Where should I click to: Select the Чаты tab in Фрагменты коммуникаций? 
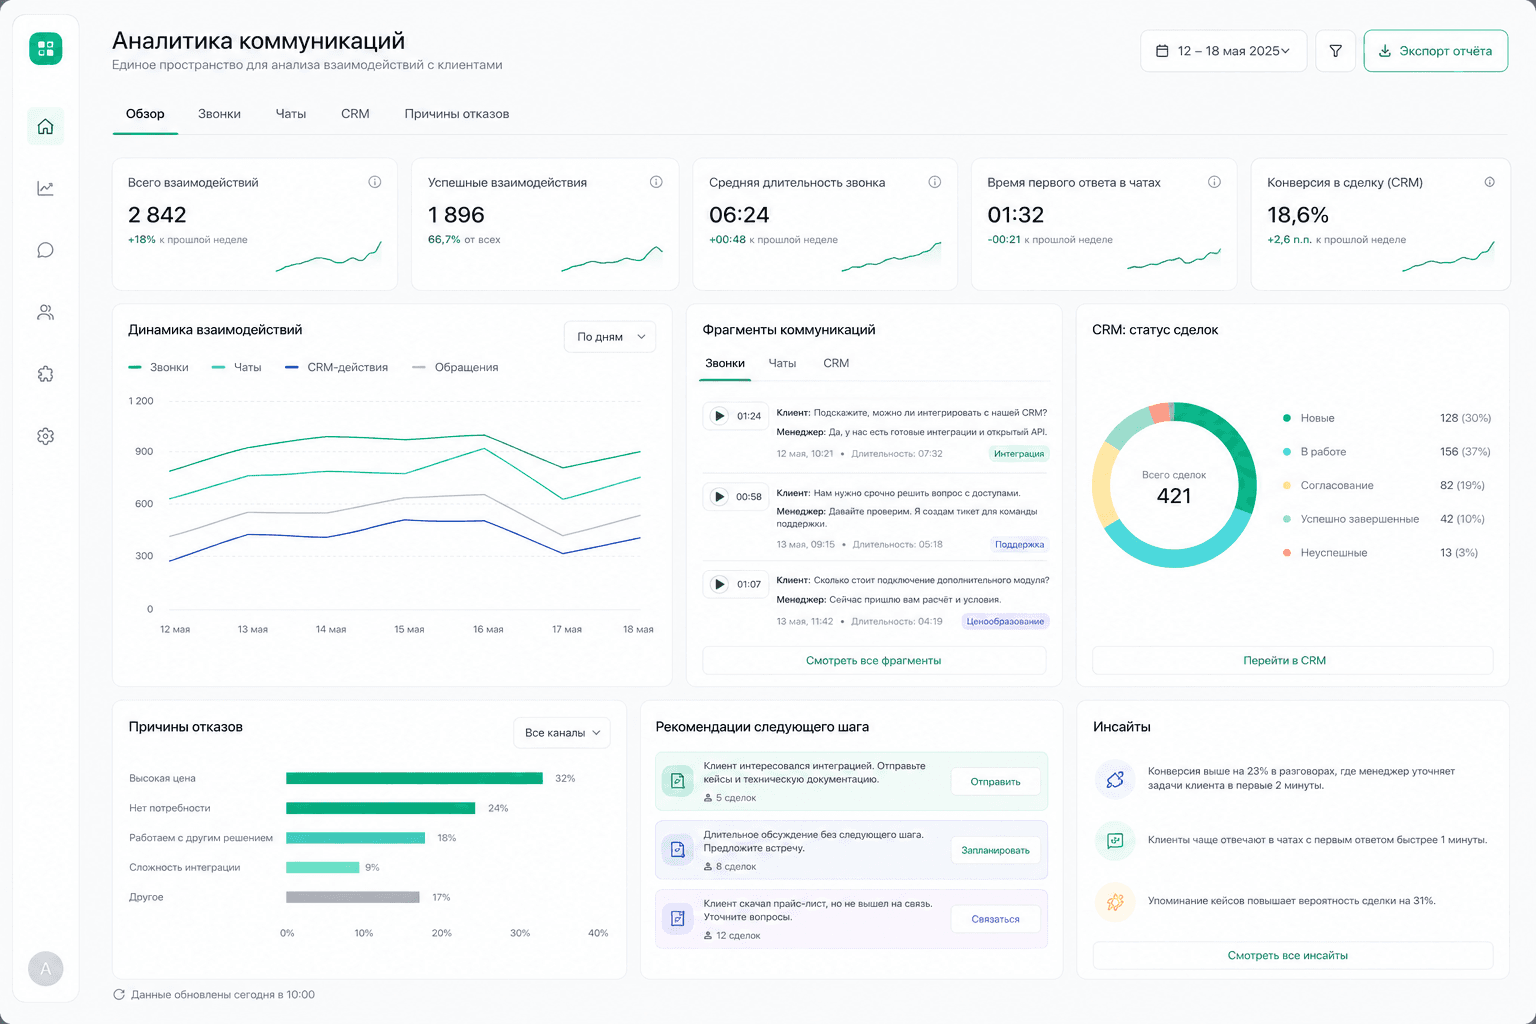[x=782, y=363]
